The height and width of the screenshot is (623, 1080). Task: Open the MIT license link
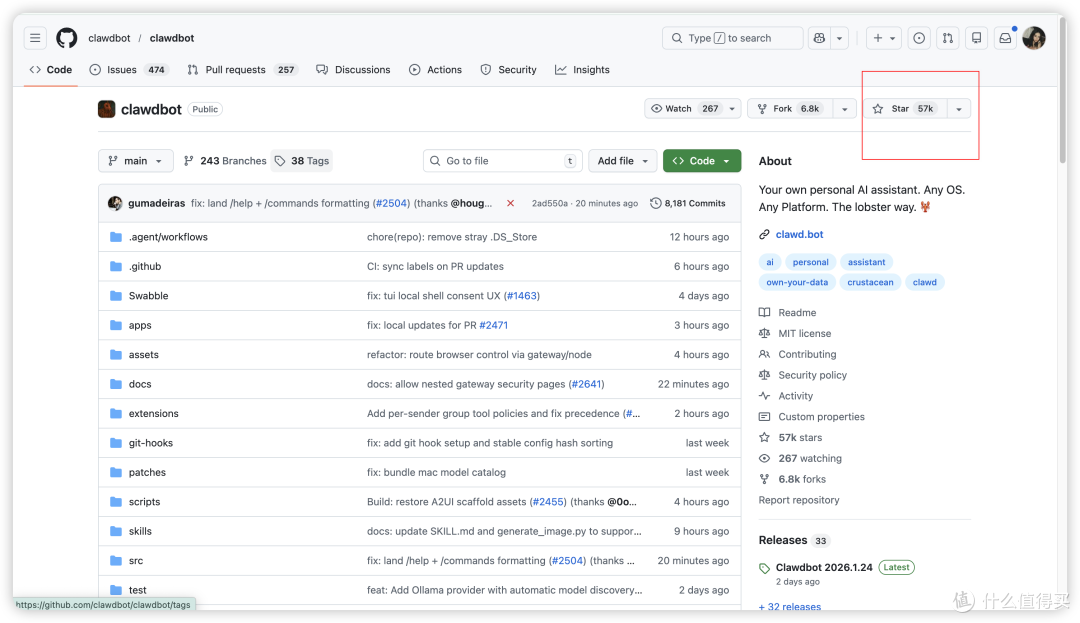point(804,333)
